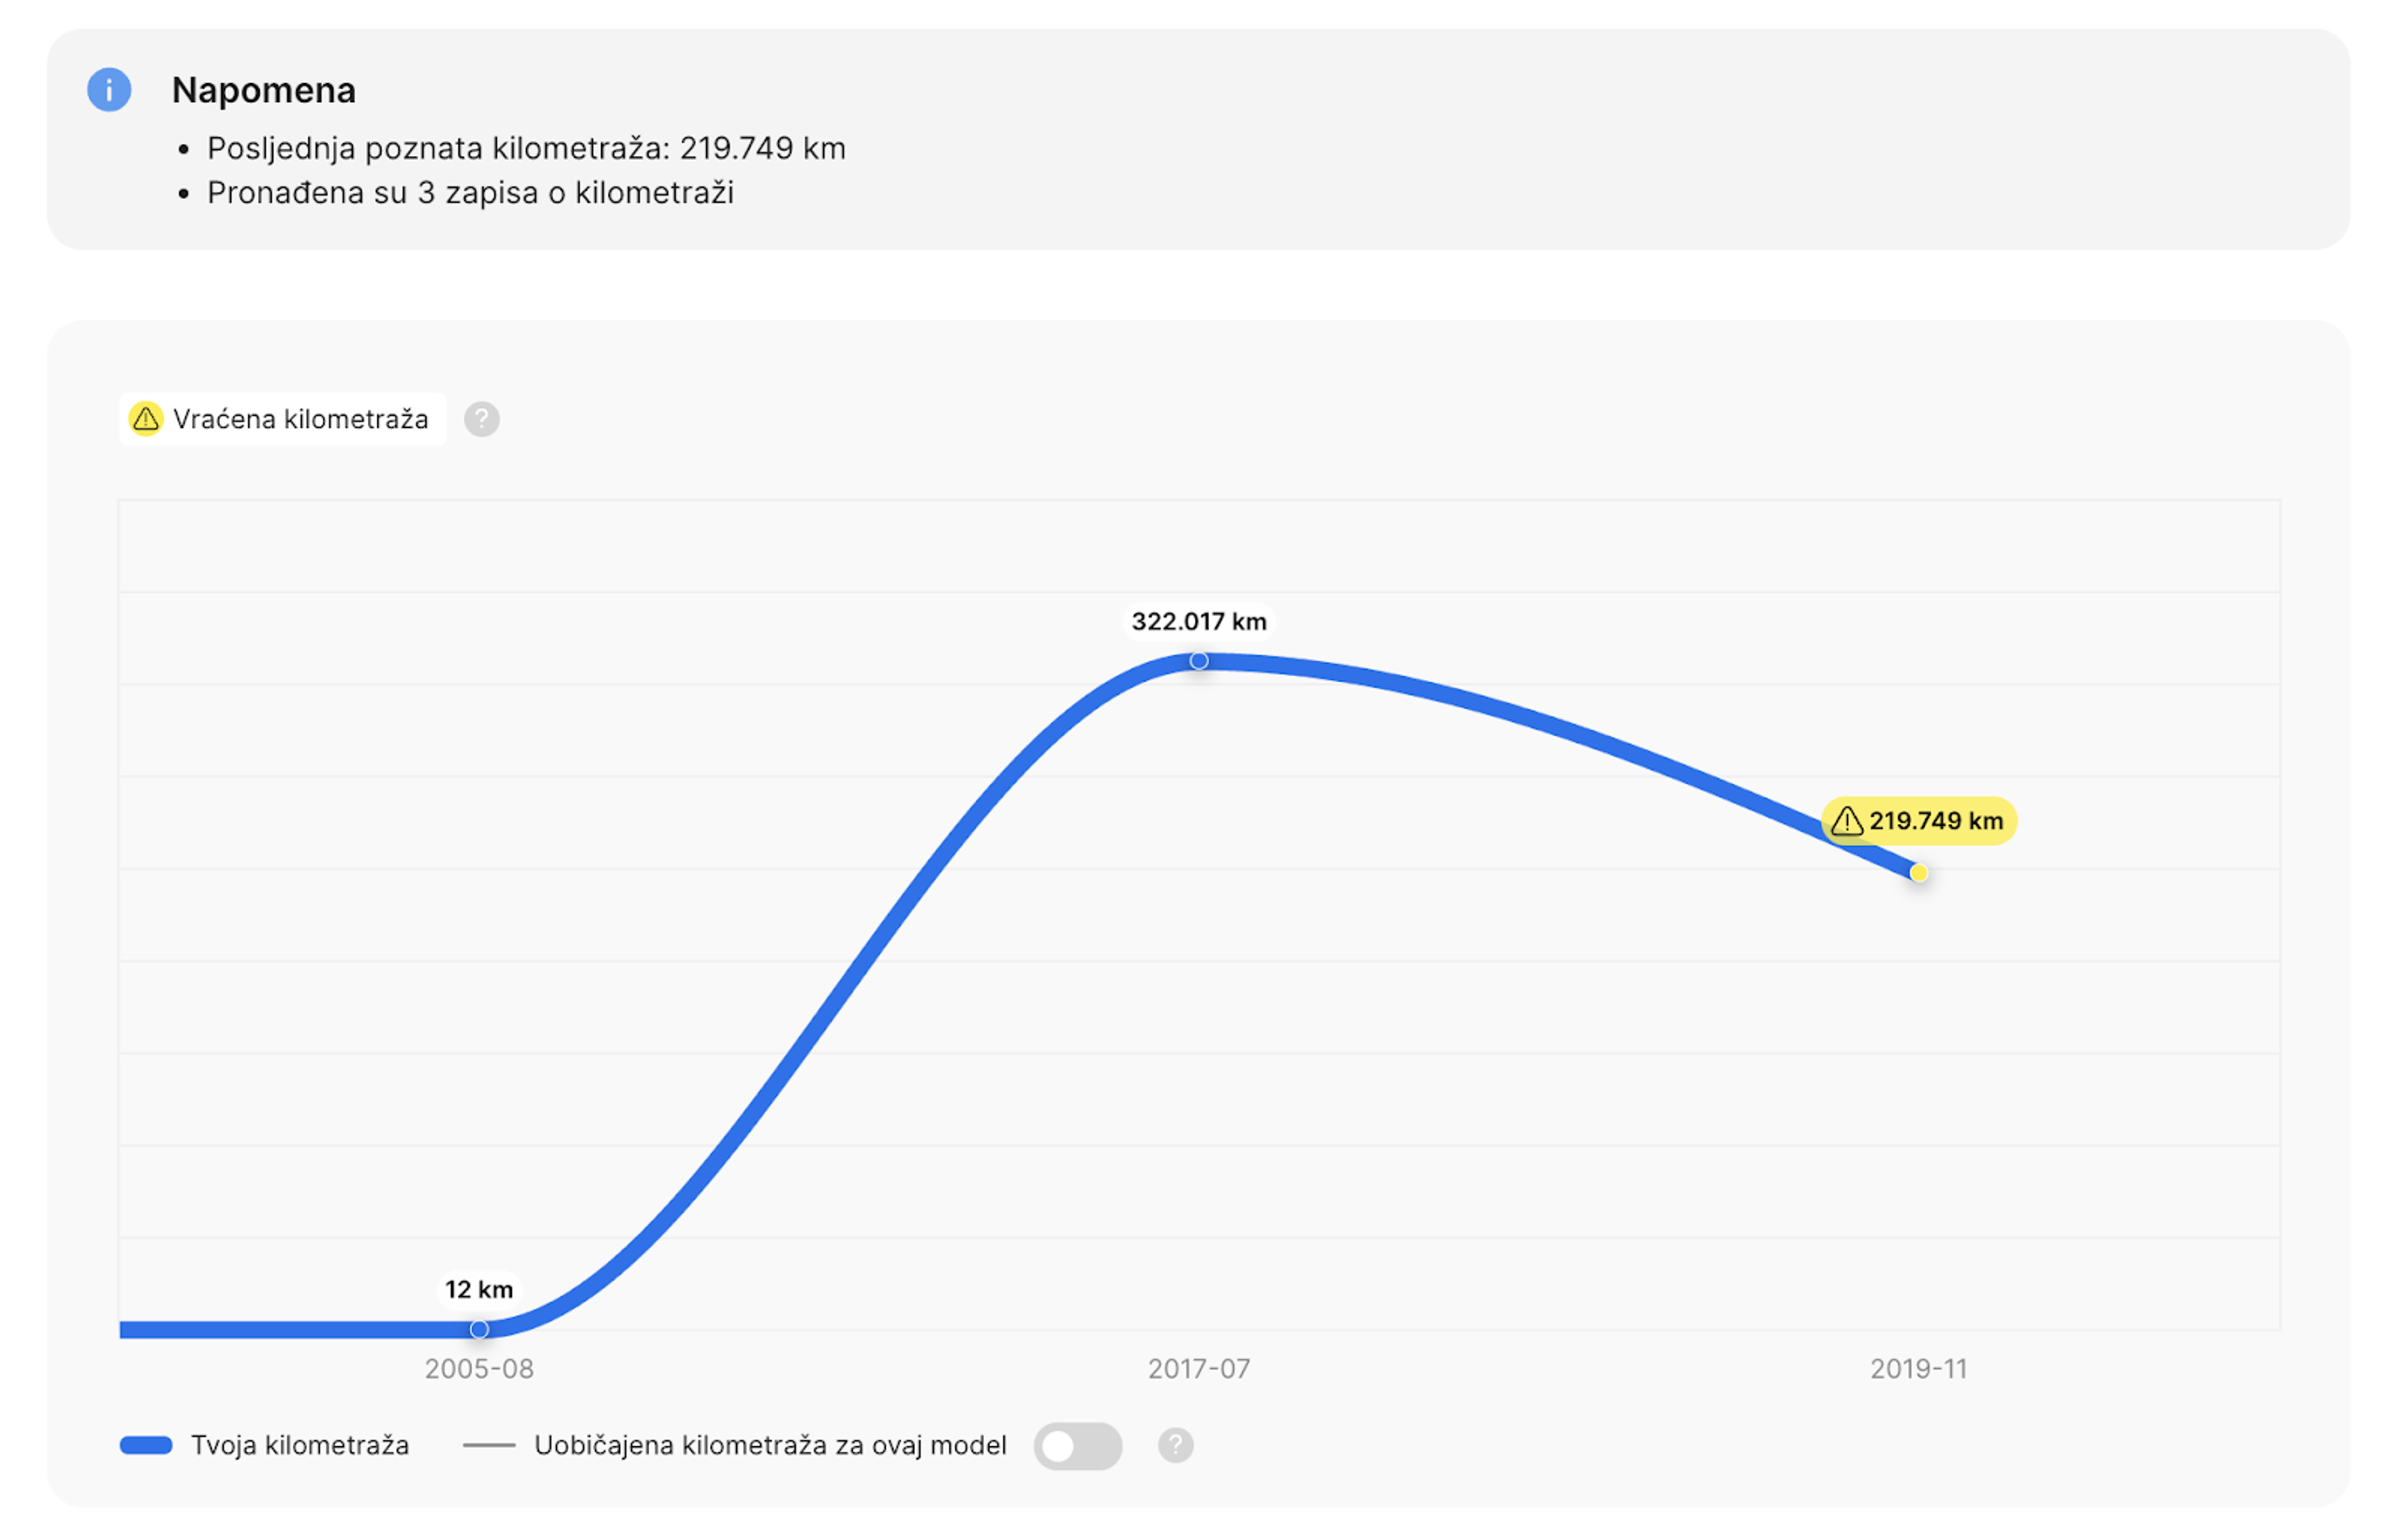Screen dimensions: 2402x1540
Task: Click the 12 km value label
Action: (479, 1289)
